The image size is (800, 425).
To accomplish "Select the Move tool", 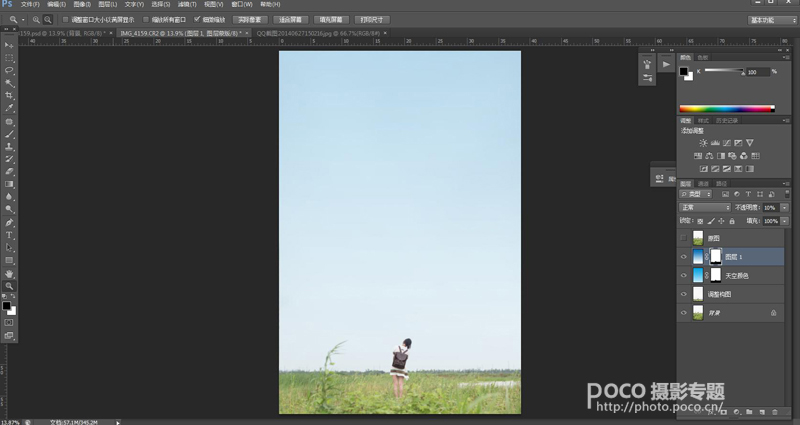I will pyautogui.click(x=9, y=46).
